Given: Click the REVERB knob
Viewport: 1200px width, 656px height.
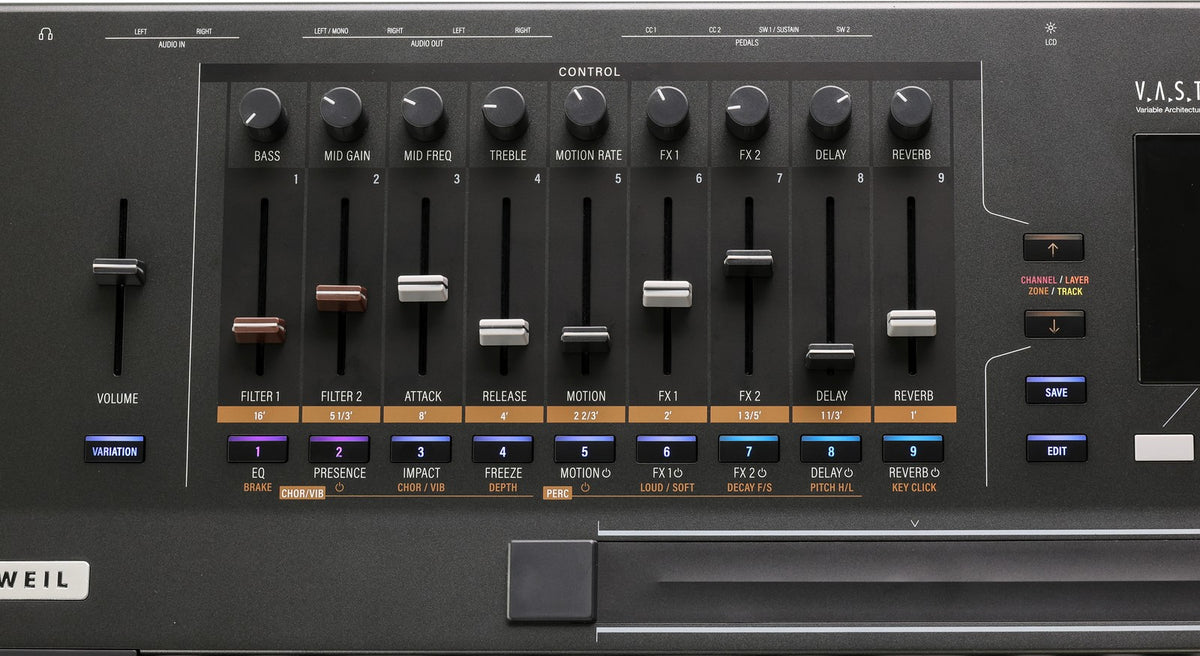Looking at the screenshot, I should tap(911, 112).
